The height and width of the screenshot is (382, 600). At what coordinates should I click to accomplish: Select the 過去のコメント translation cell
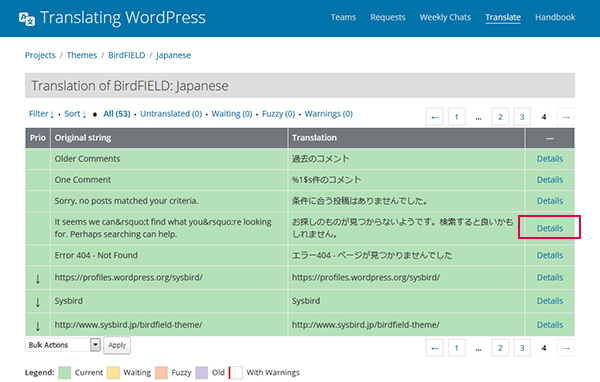pyautogui.click(x=406, y=159)
